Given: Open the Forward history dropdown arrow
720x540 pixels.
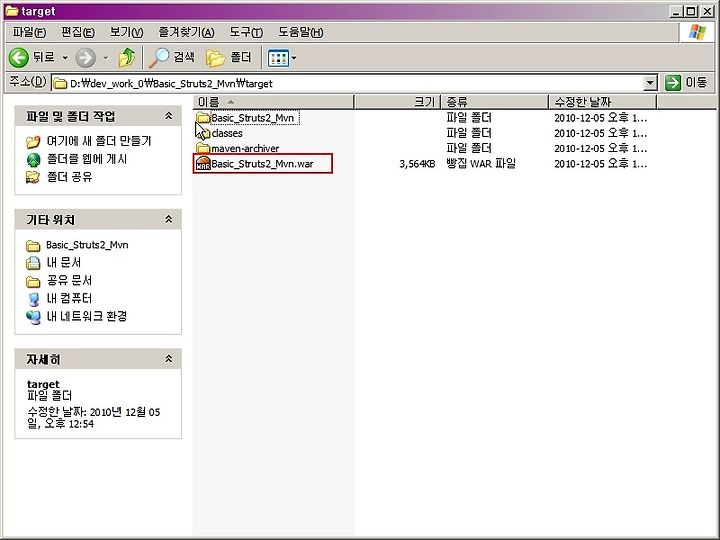Looking at the screenshot, I should [106, 58].
